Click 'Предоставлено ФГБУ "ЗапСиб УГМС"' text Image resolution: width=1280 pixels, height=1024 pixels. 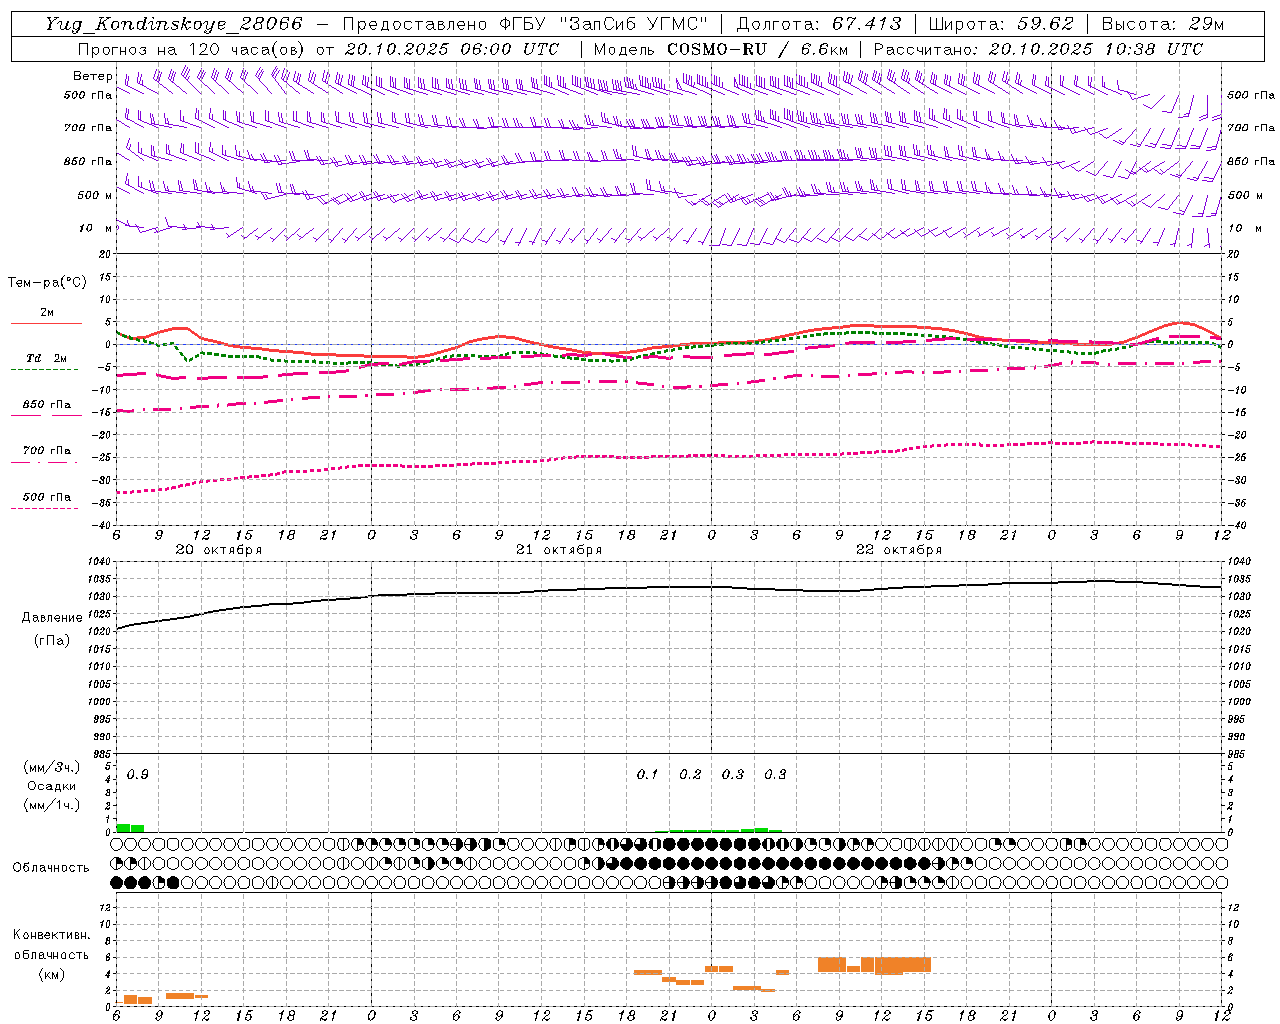pyautogui.click(x=525, y=24)
